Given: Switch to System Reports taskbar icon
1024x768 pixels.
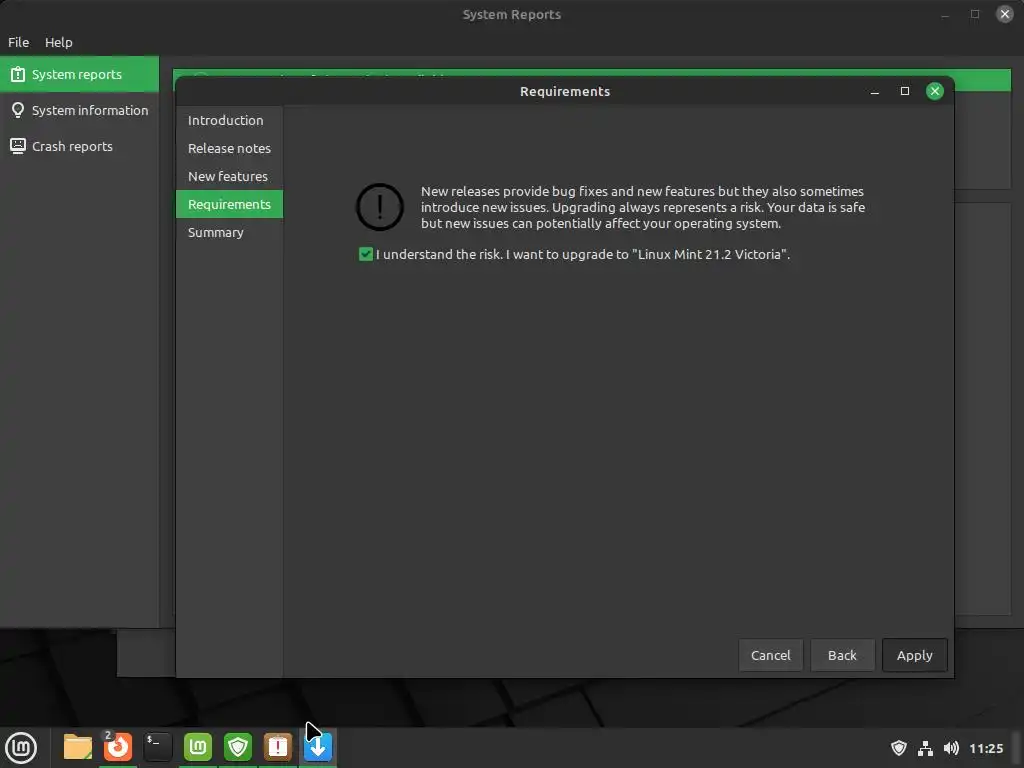Looking at the screenshot, I should point(278,747).
